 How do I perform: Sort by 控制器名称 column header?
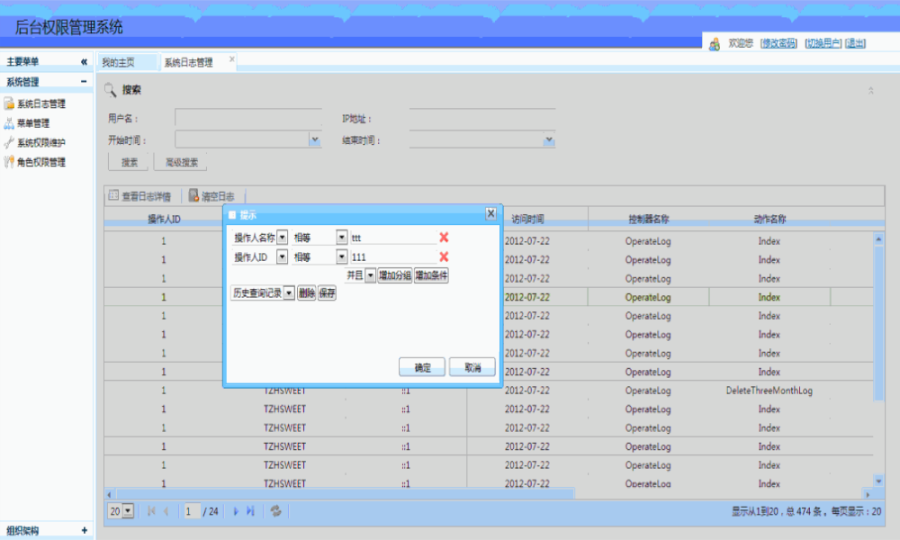pos(649,219)
